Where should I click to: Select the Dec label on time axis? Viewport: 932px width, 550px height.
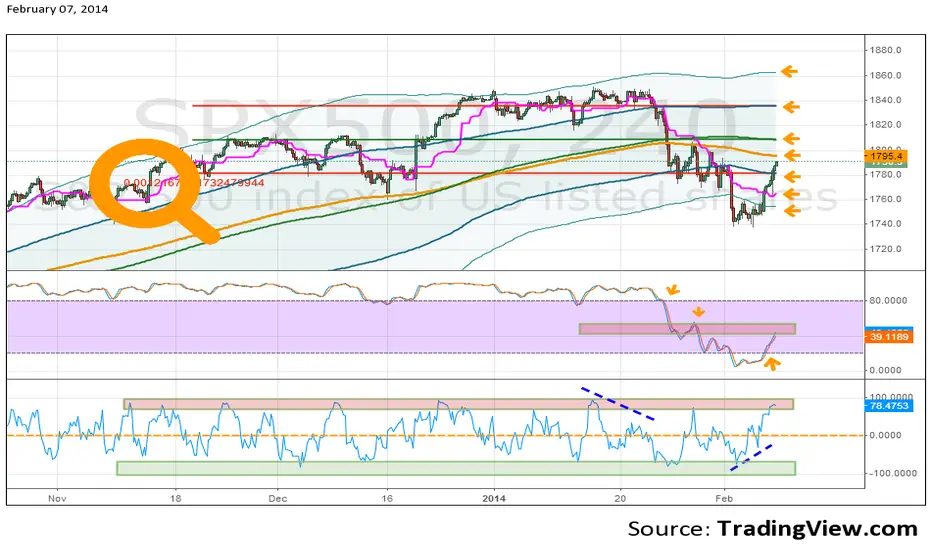278,498
